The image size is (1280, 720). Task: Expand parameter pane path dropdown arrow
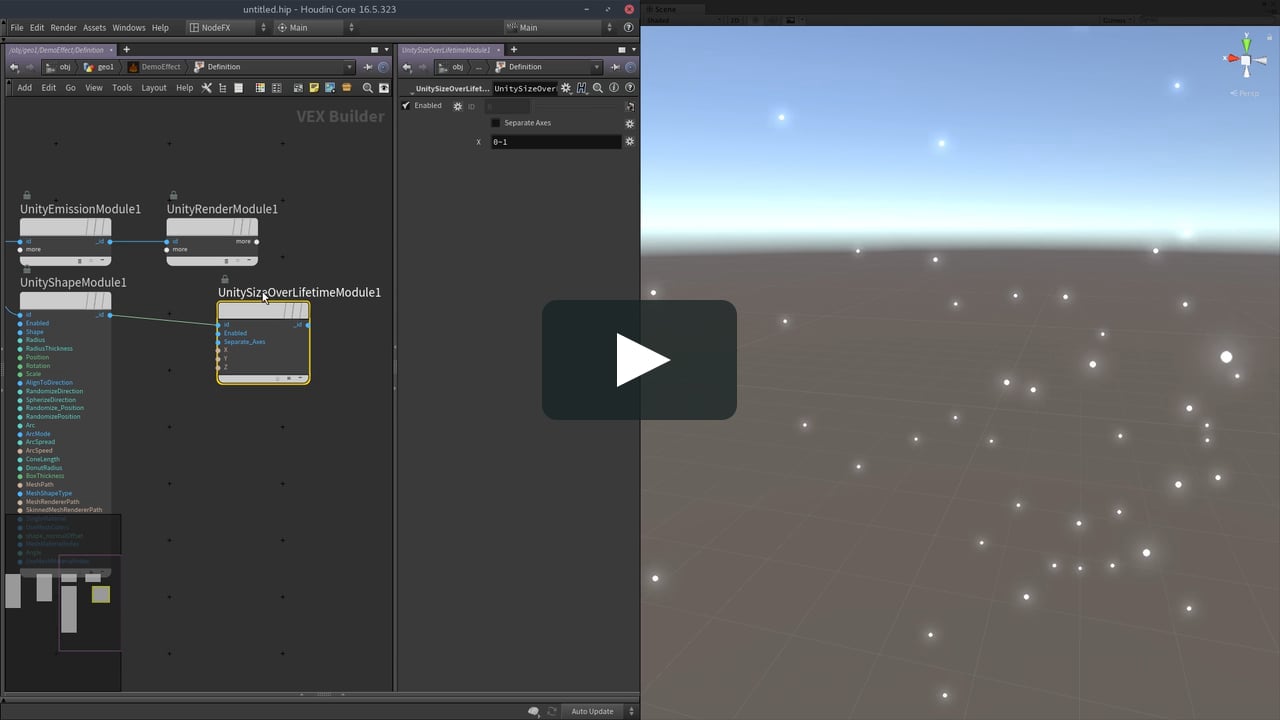click(x=596, y=67)
